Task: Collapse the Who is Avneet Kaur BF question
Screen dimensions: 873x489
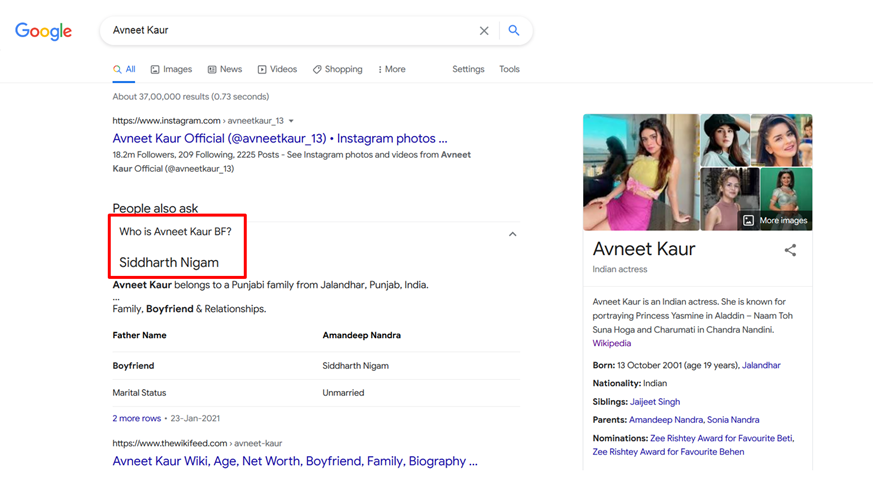Action: coord(512,234)
